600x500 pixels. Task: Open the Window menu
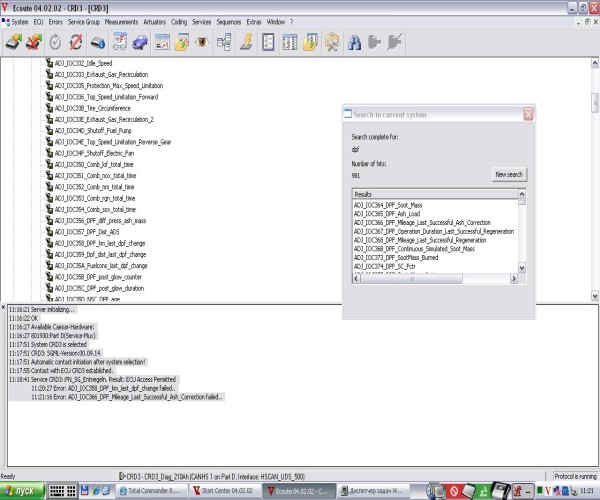[x=276, y=22]
